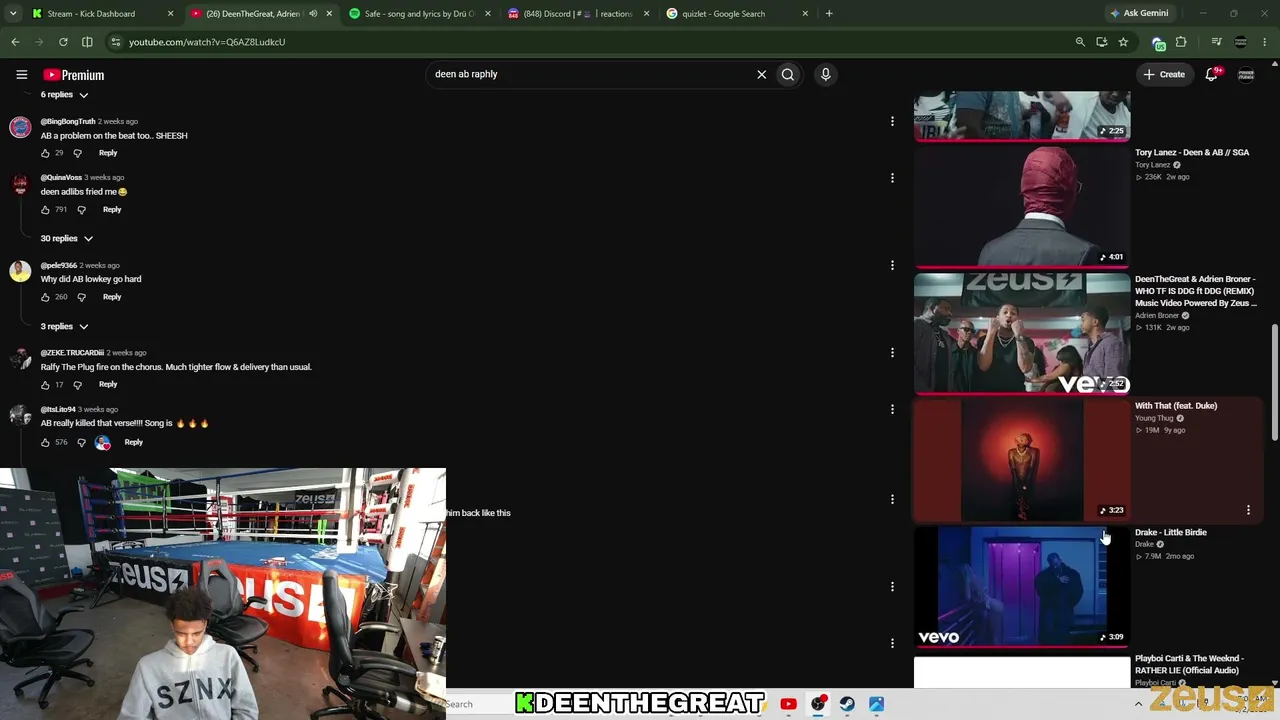Image resolution: width=1280 pixels, height=720 pixels.
Task: Install app icon in the address bar
Action: tap(1101, 42)
